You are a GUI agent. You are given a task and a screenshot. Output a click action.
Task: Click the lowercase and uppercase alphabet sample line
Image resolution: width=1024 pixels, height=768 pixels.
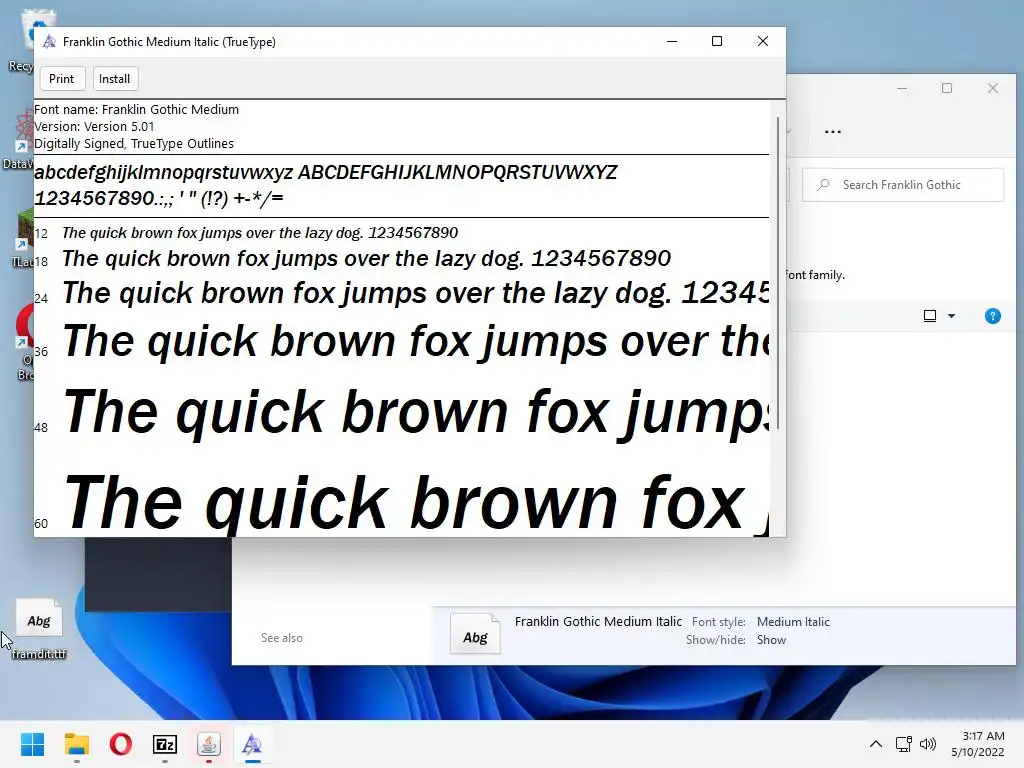[x=326, y=173]
